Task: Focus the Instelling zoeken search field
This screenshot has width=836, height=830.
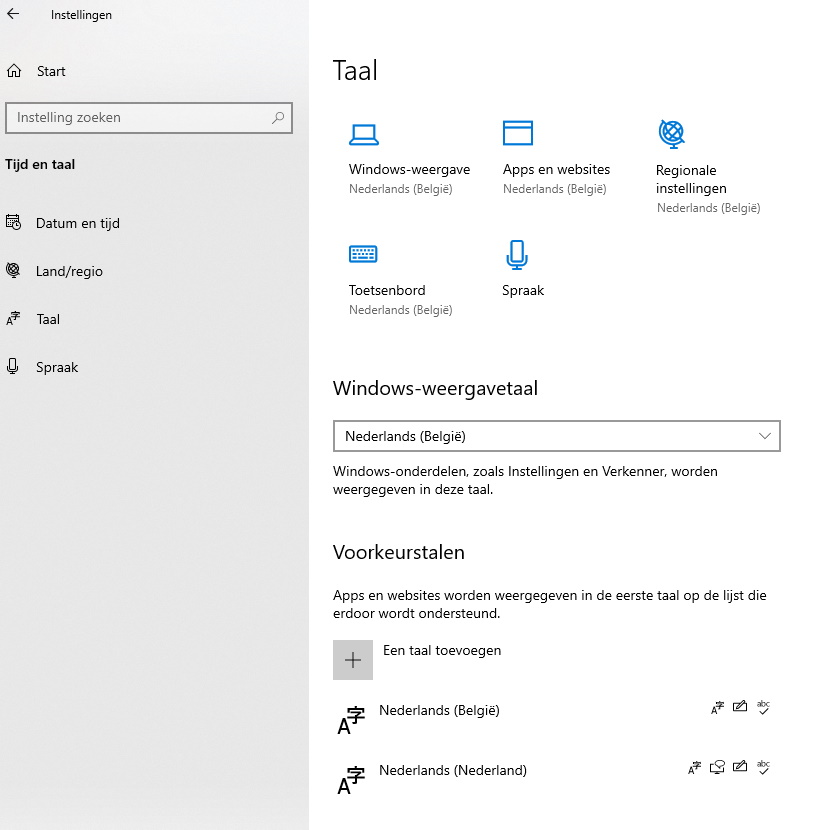Action: pyautogui.click(x=149, y=117)
